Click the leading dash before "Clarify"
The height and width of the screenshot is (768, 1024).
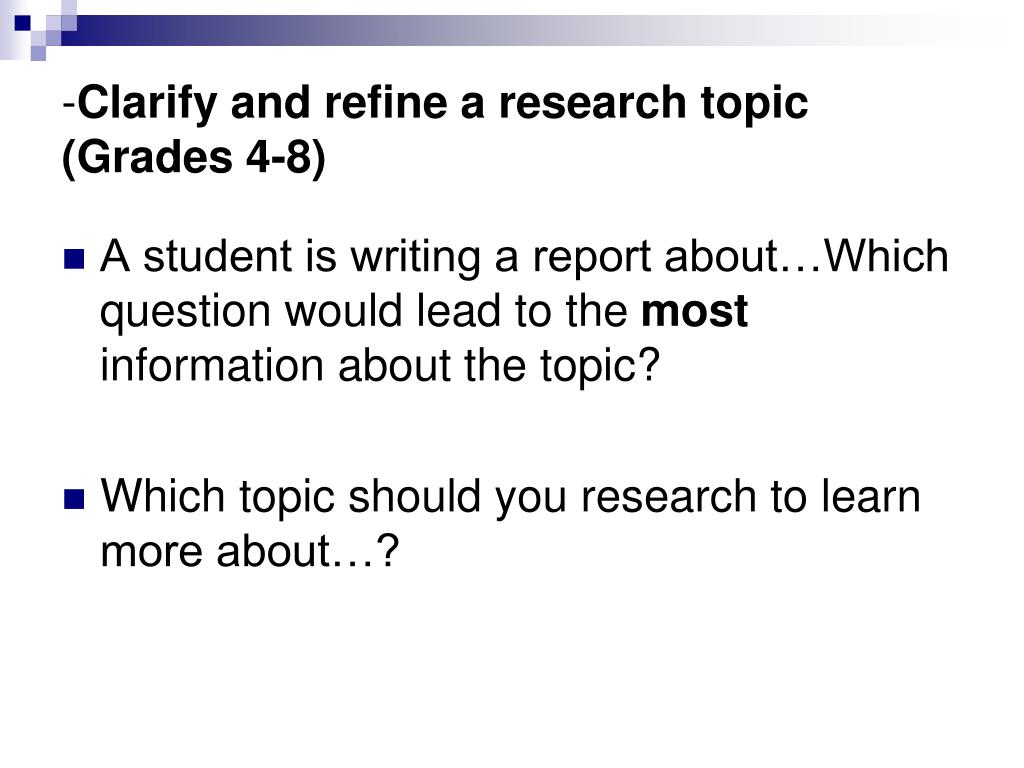click(x=70, y=104)
